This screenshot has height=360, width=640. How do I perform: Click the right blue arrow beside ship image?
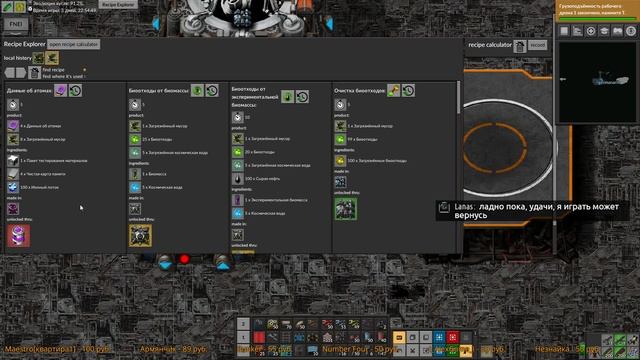coord(329,24)
